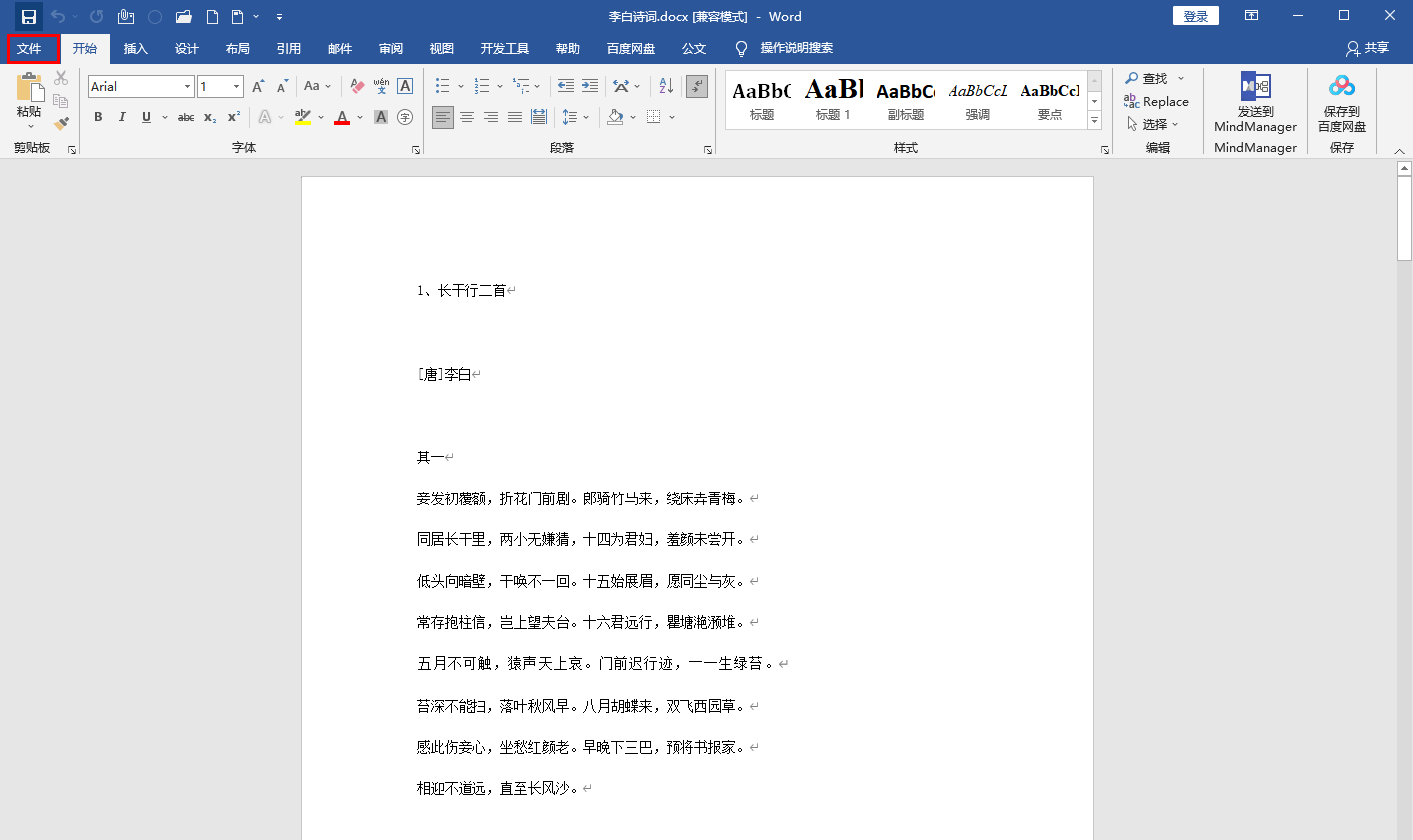Apply yellow text highlight color
Screen dimensions: 1413x840
pyautogui.click(x=304, y=117)
